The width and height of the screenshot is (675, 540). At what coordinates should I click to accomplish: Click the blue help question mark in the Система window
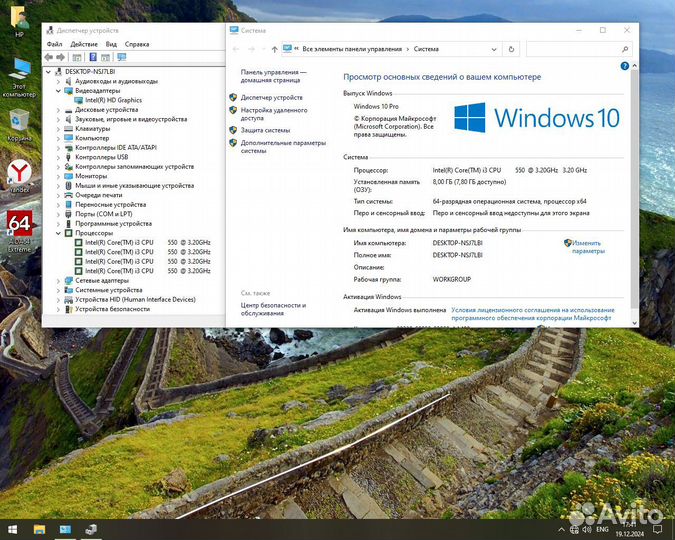coord(625,66)
